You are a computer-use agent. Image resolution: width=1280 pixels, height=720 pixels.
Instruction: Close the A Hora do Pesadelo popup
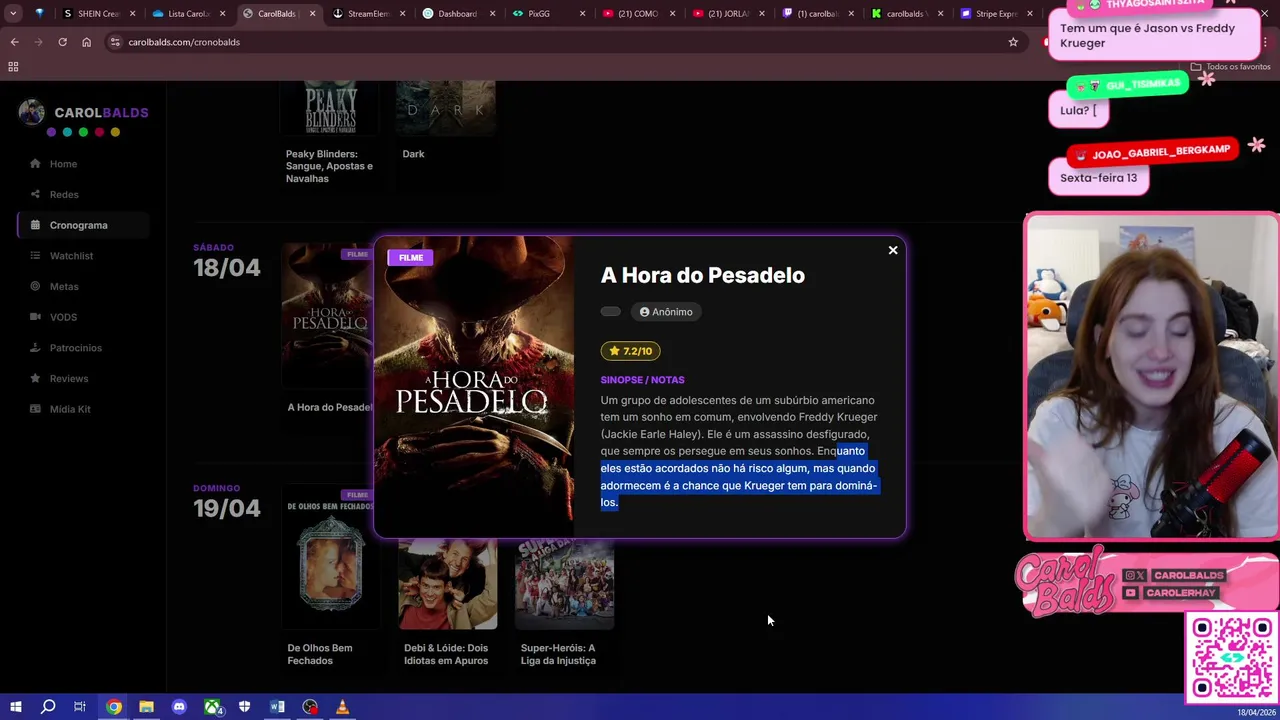[893, 250]
